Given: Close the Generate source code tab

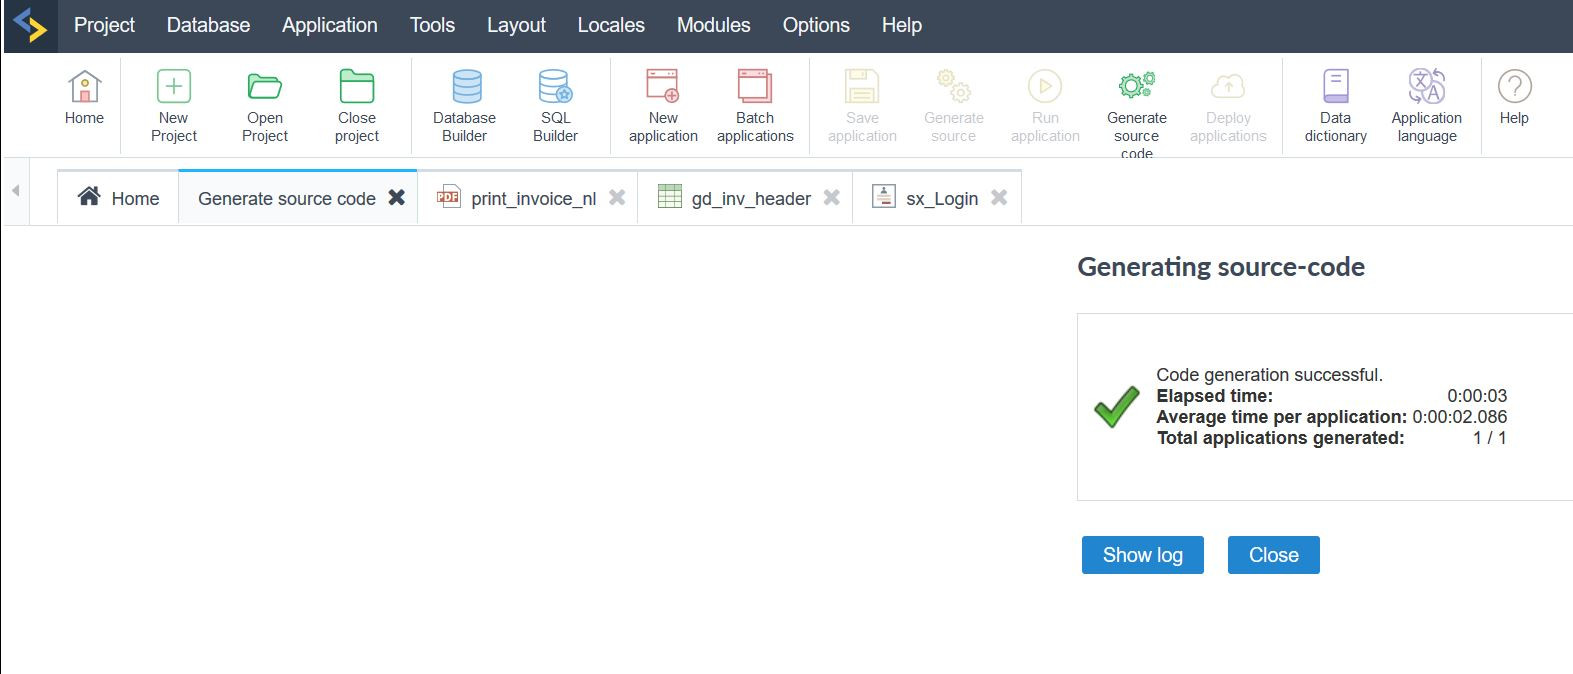Looking at the screenshot, I should tap(397, 197).
